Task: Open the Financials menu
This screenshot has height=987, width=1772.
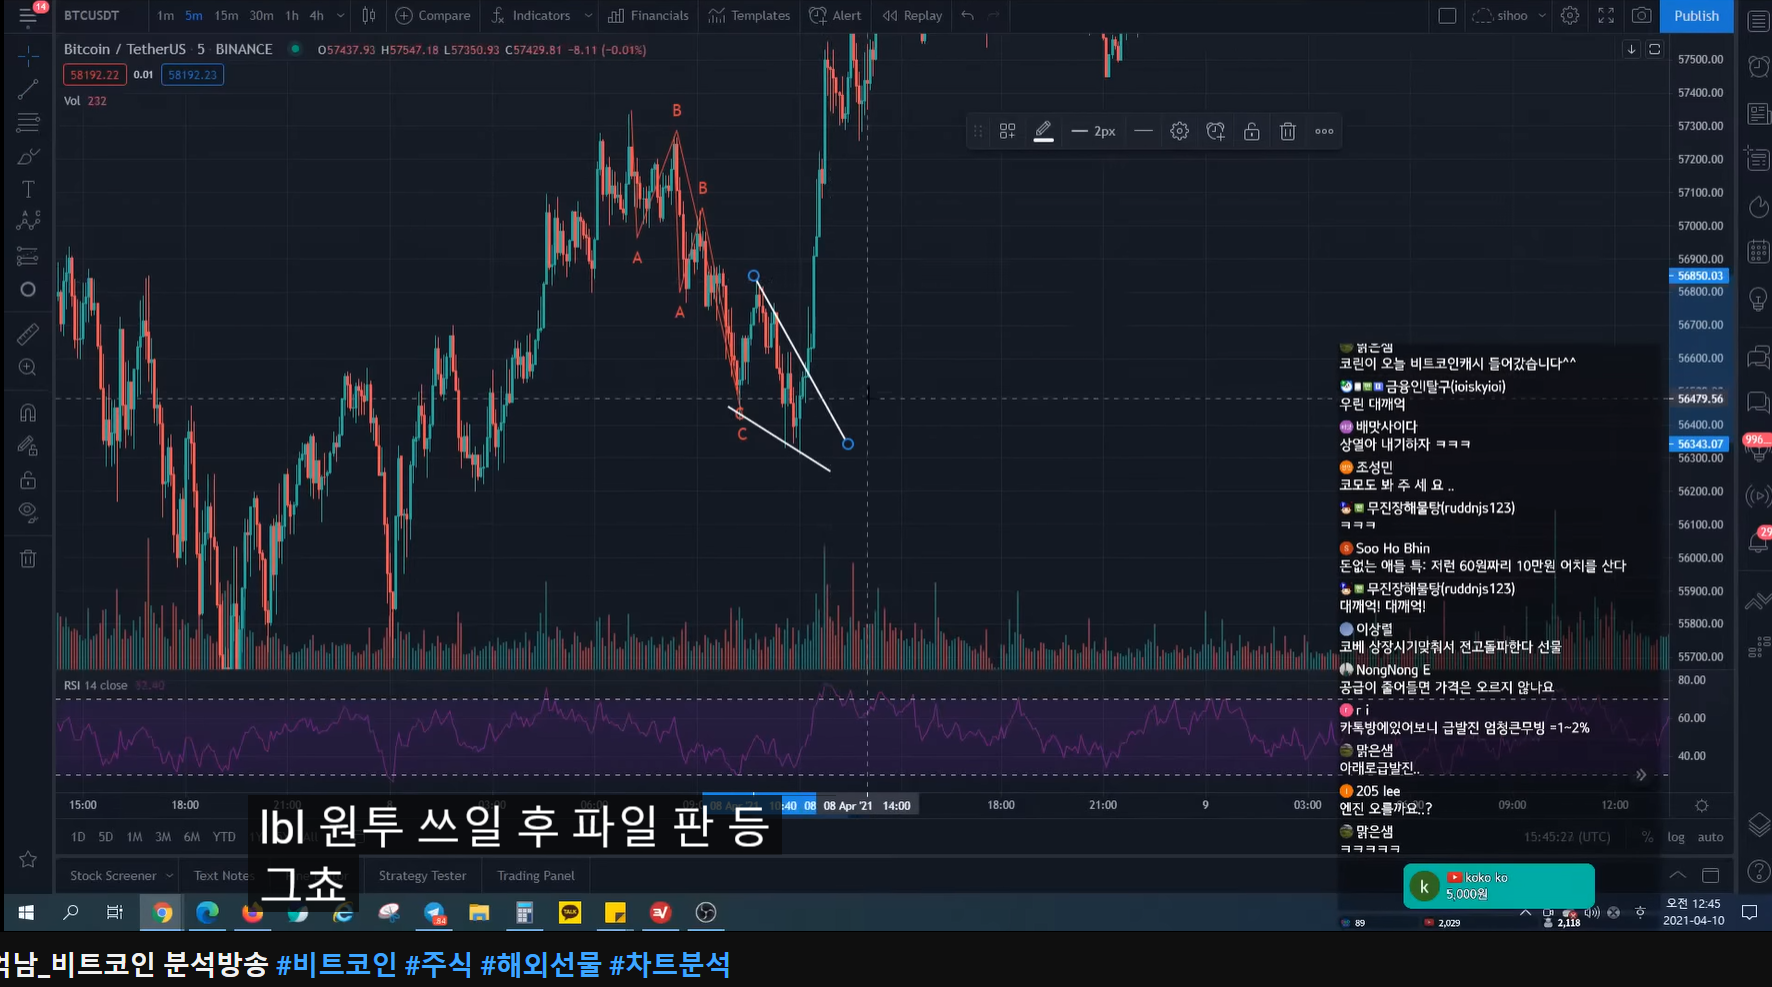Action: coord(648,15)
